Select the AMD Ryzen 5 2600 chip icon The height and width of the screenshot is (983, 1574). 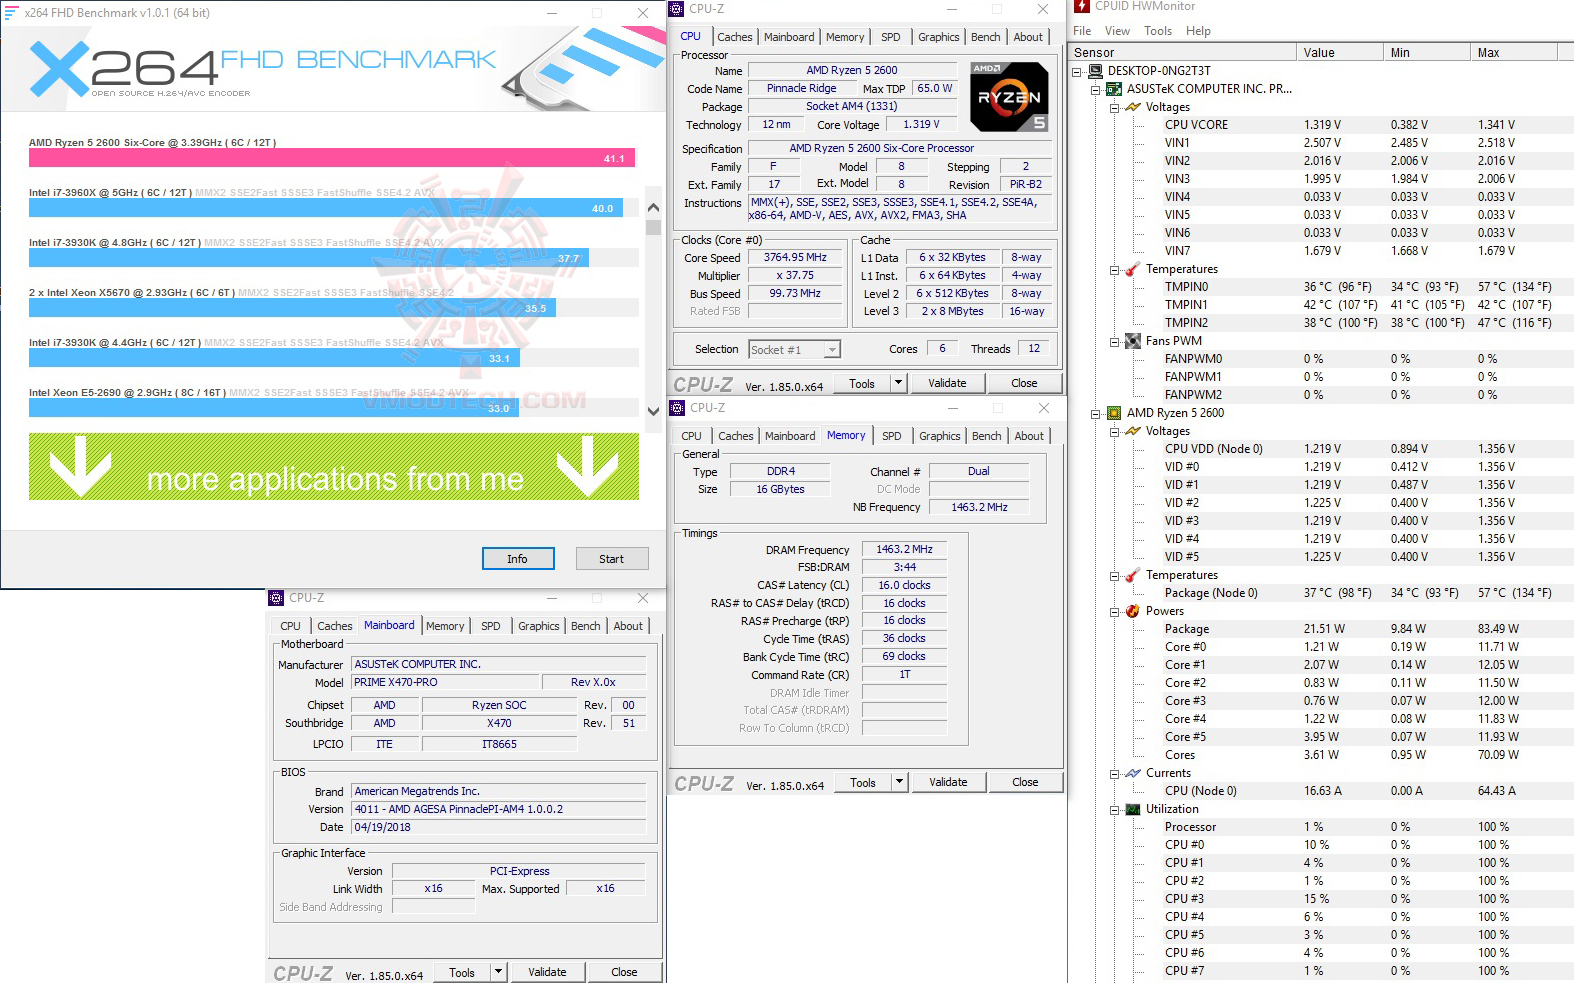[x=1114, y=413]
